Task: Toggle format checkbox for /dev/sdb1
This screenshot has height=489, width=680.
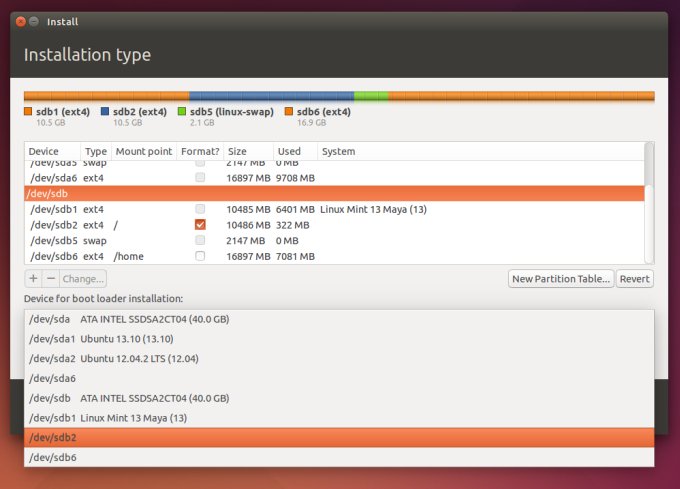Action: pos(200,209)
